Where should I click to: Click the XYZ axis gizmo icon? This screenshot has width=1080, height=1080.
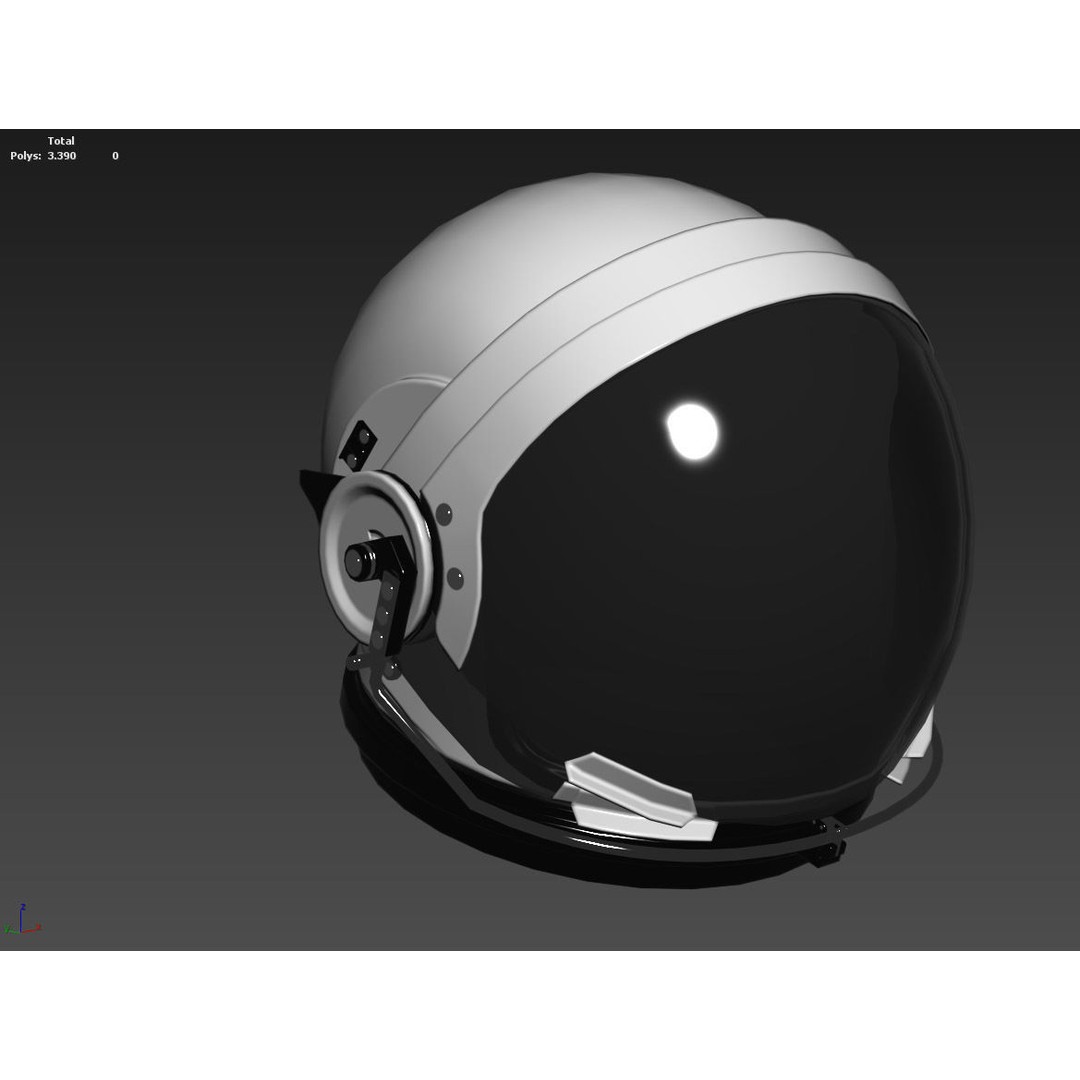(x=23, y=919)
